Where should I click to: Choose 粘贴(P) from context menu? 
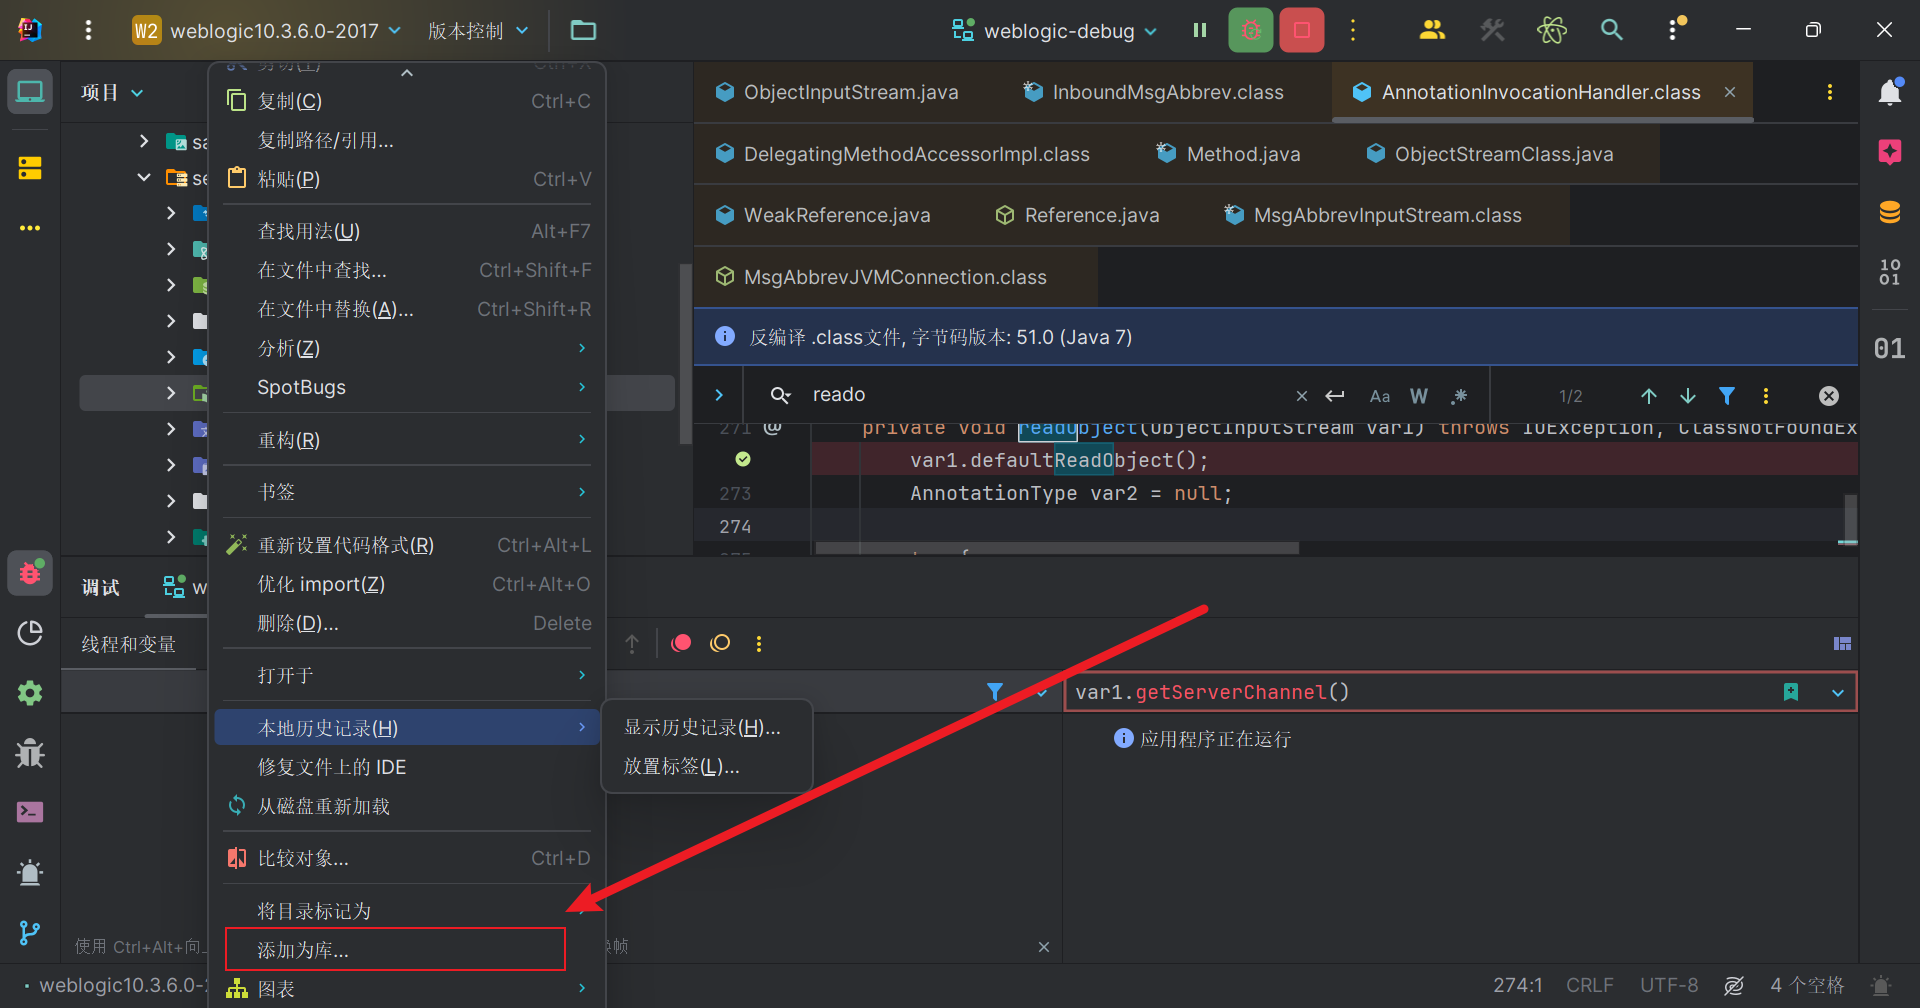[x=407, y=179]
